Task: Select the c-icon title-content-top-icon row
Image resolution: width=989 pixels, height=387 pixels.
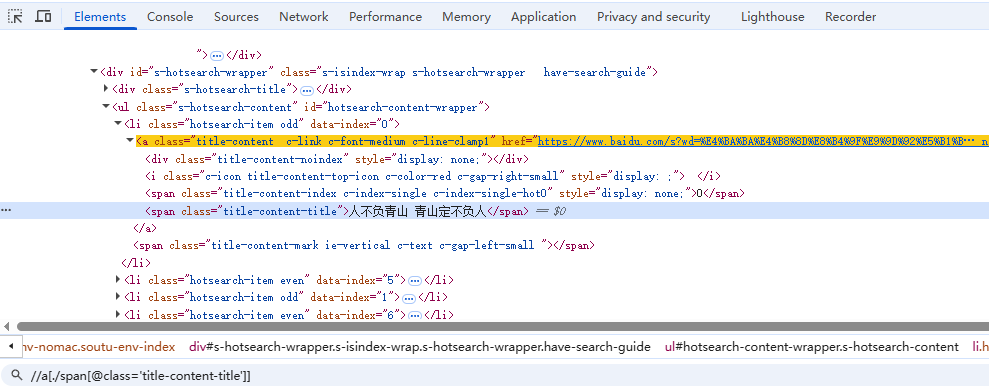Action: 433,176
